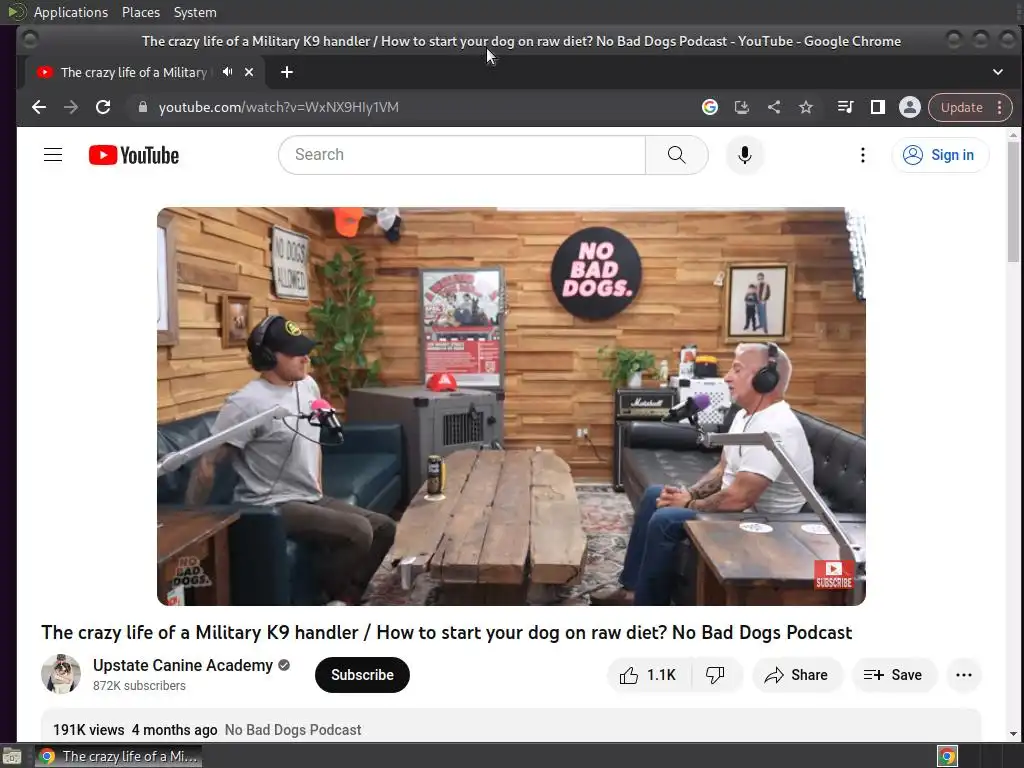The width and height of the screenshot is (1024, 768).
Task: Bookmark this page with the star
Action: click(806, 107)
